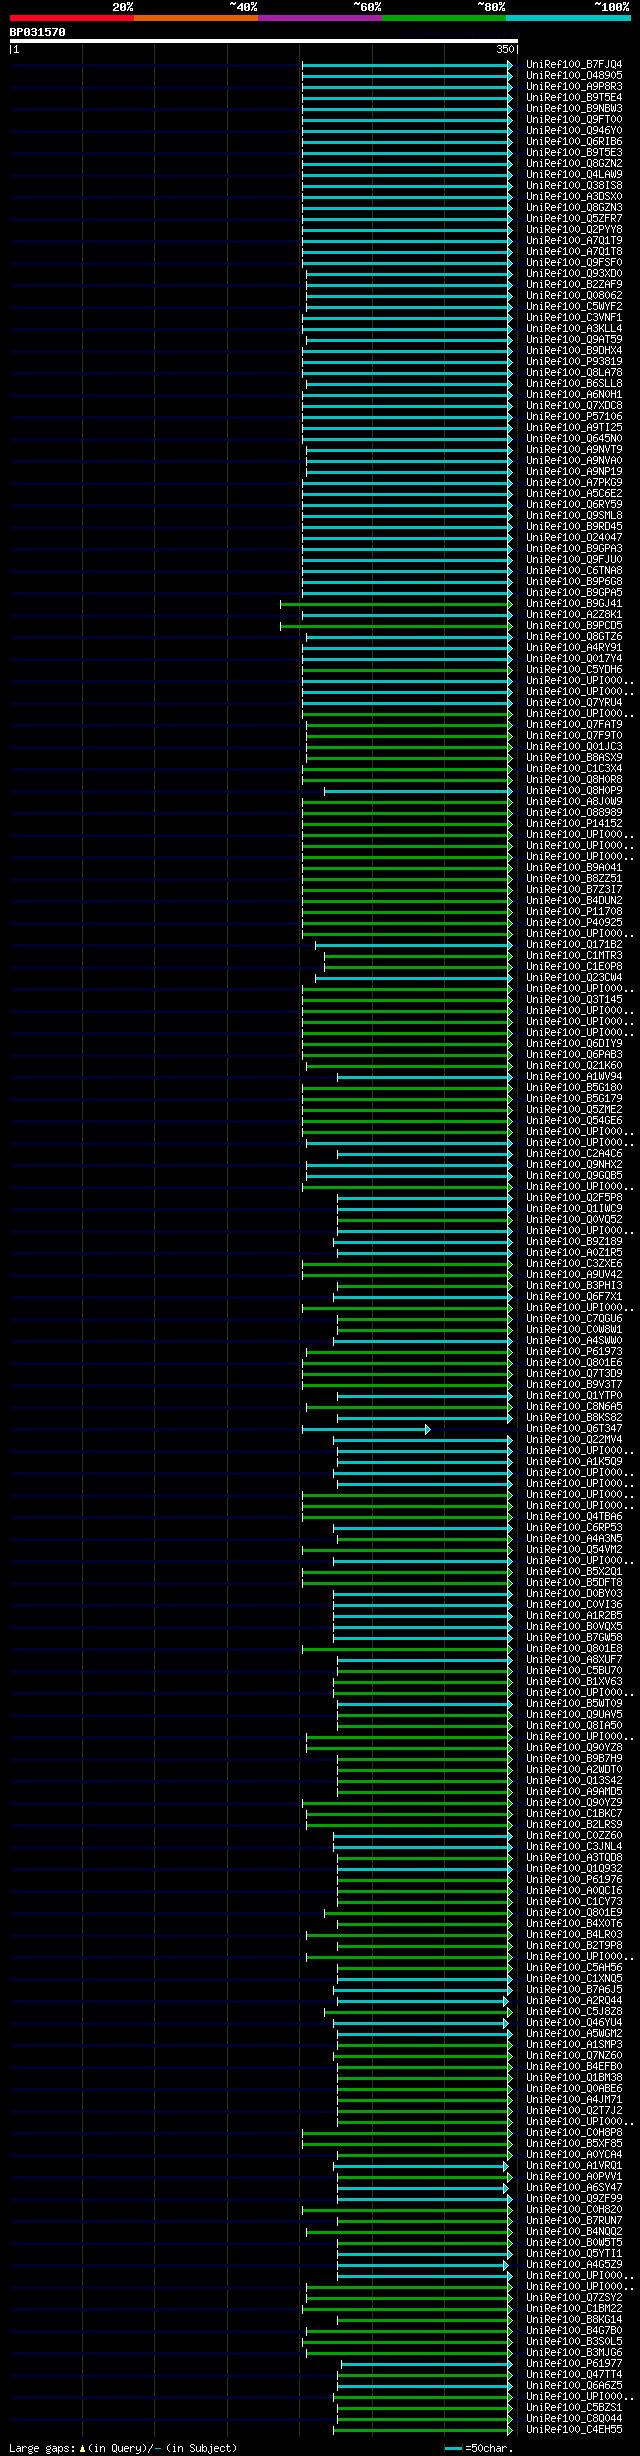Click the UniRef100_B9GJ41 label
Image resolution: width=640 pixels, height=2456 pixels.
[574, 603]
